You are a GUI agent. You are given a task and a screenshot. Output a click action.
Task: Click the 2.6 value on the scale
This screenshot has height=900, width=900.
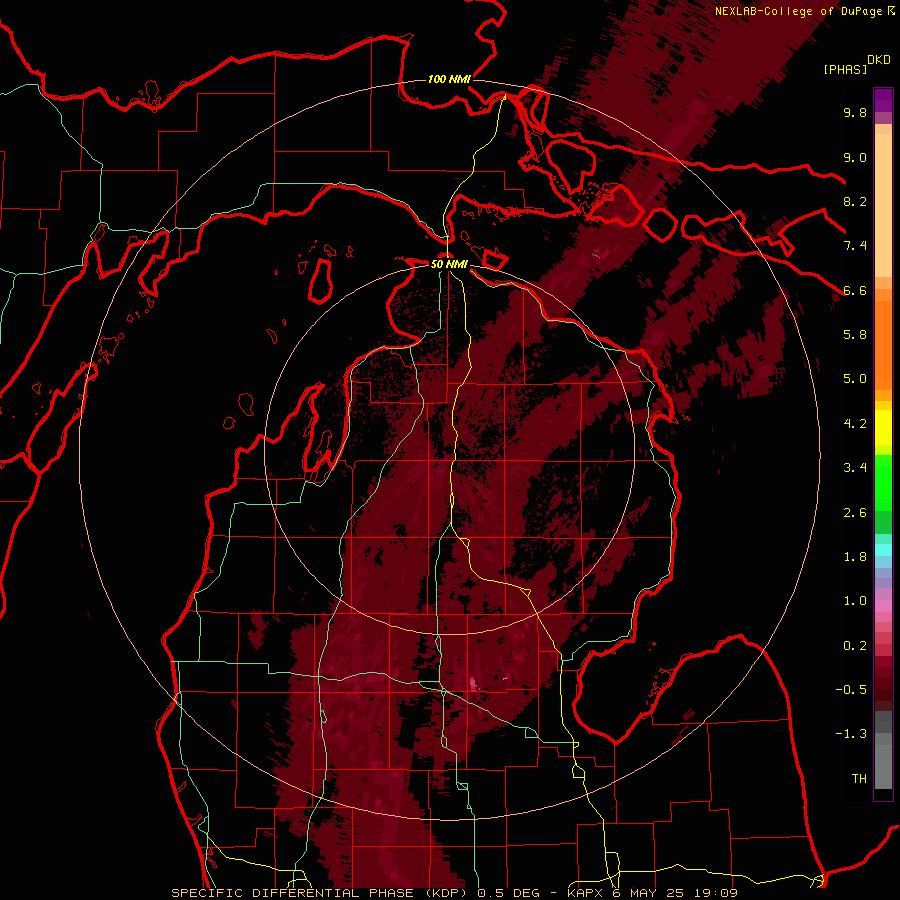click(855, 513)
